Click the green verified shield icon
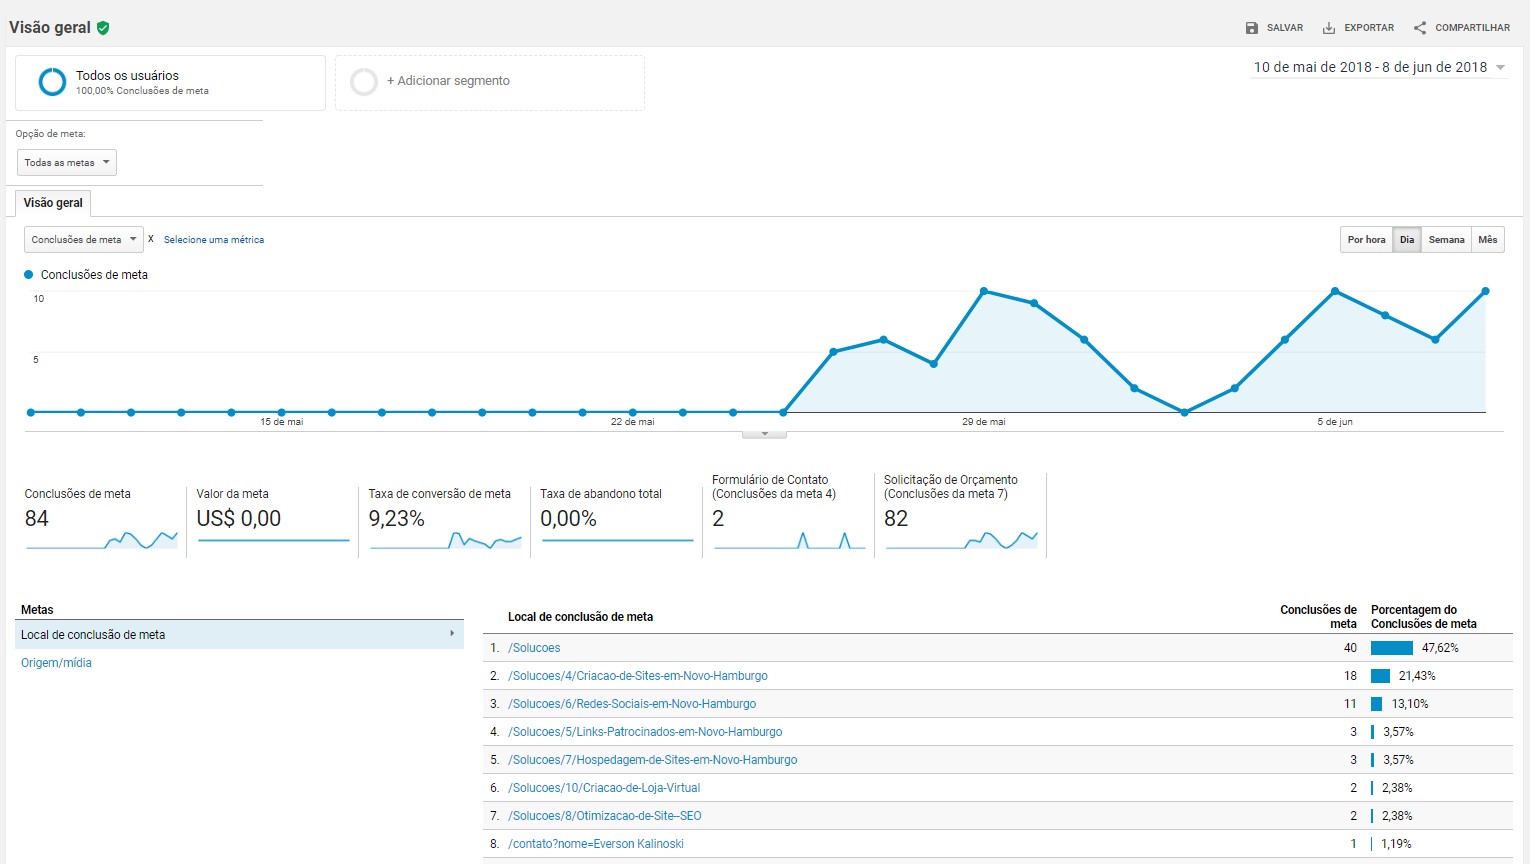 click(x=103, y=28)
